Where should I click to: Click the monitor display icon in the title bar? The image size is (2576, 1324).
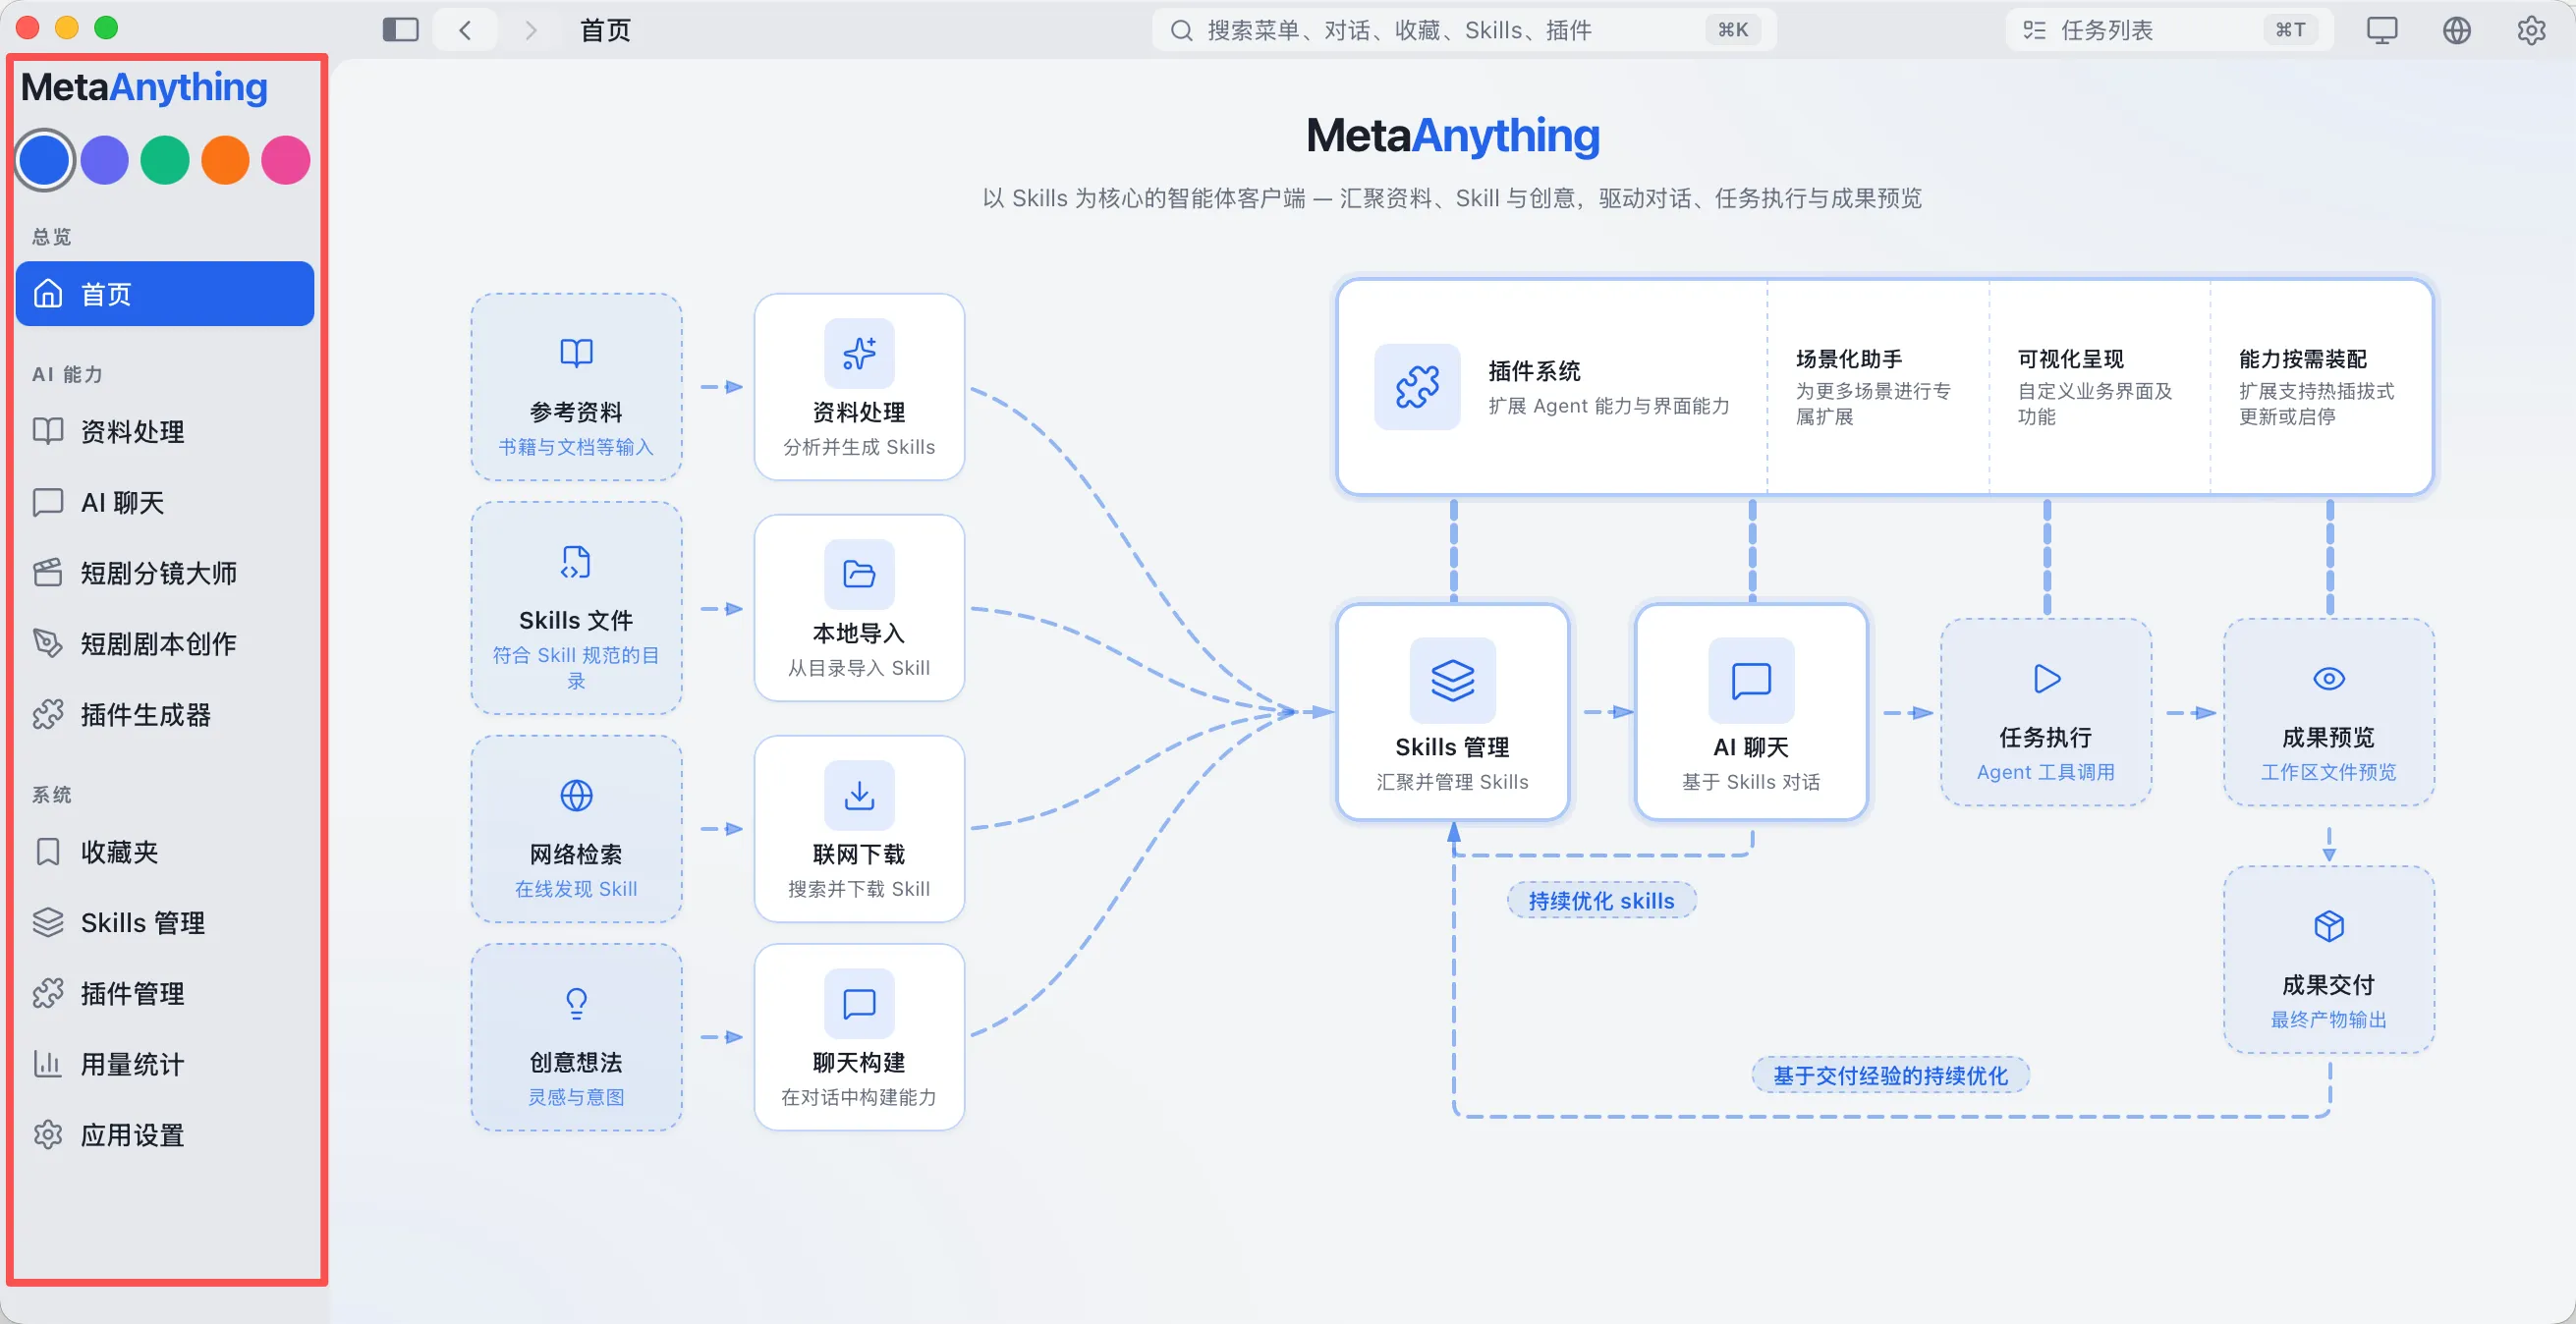[2381, 30]
